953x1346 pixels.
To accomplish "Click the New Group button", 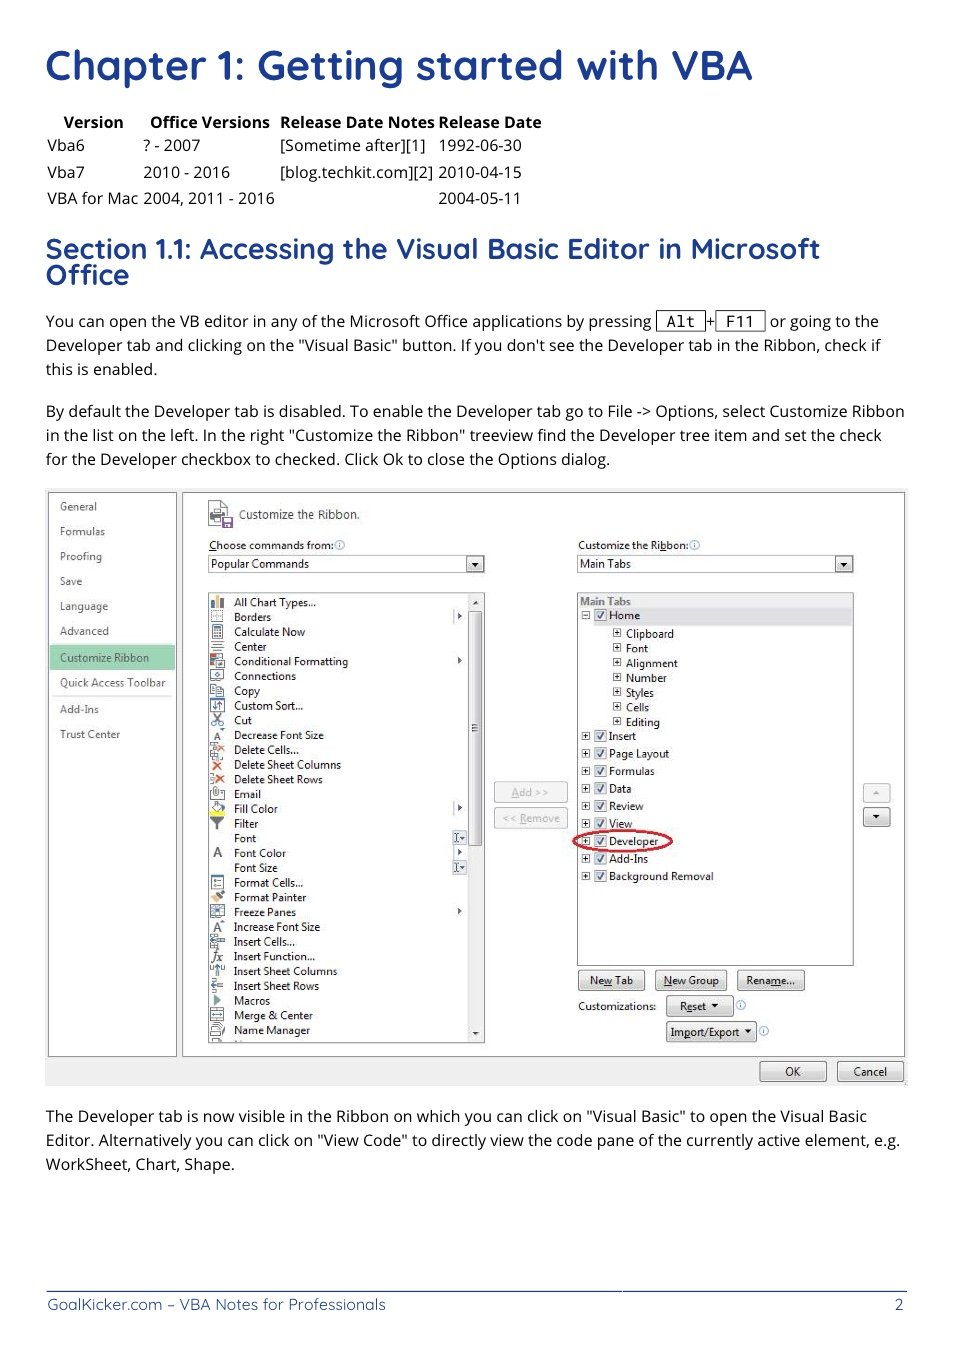I will [691, 981].
